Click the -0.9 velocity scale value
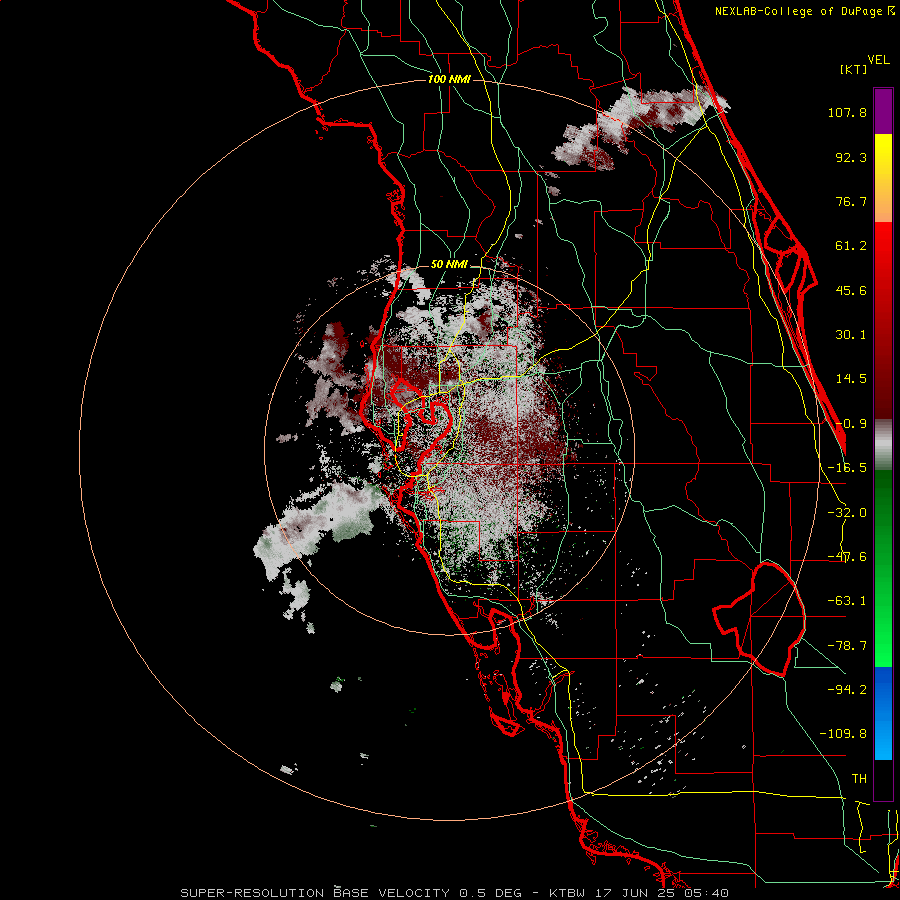This screenshot has height=900, width=900. point(851,424)
